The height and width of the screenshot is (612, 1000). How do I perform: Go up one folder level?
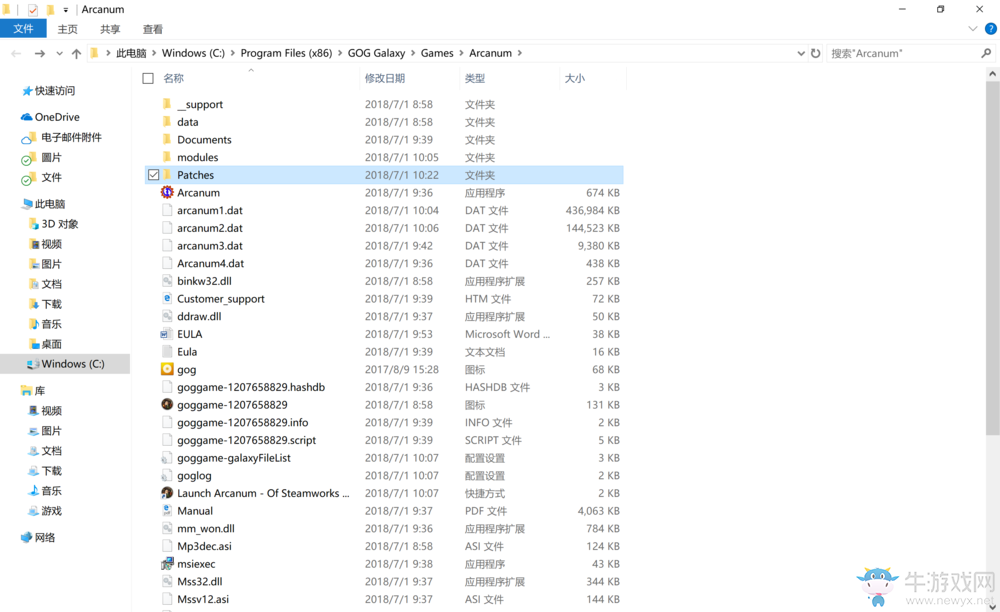point(77,54)
